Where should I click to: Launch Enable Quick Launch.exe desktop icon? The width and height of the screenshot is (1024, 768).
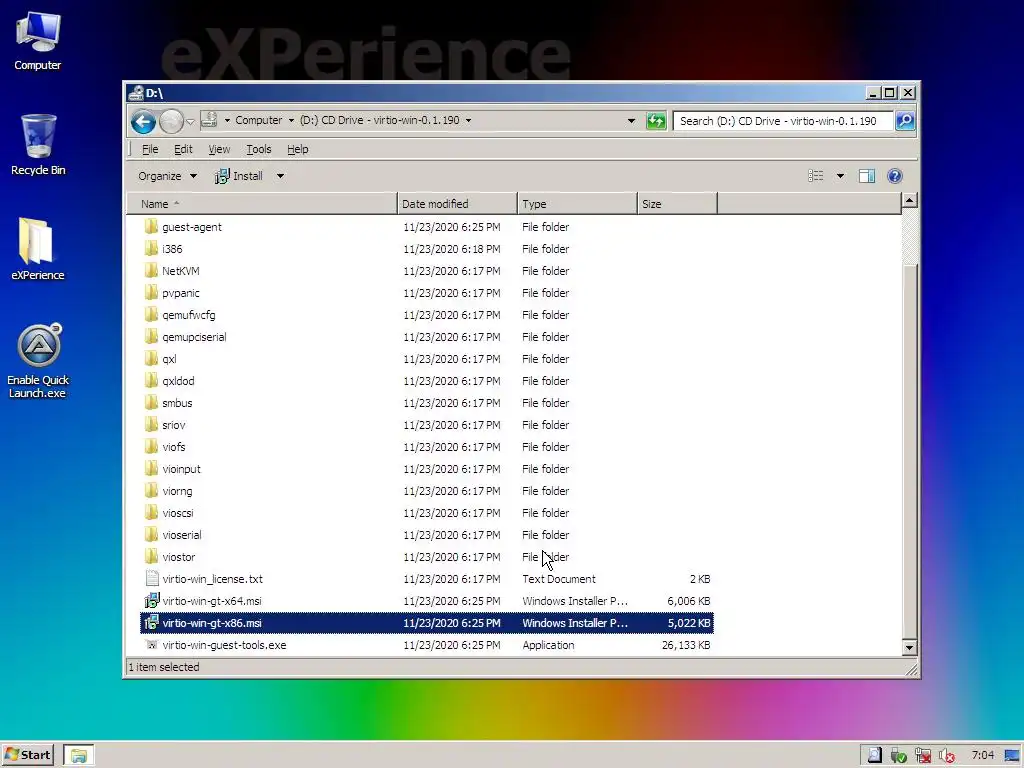tap(38, 360)
